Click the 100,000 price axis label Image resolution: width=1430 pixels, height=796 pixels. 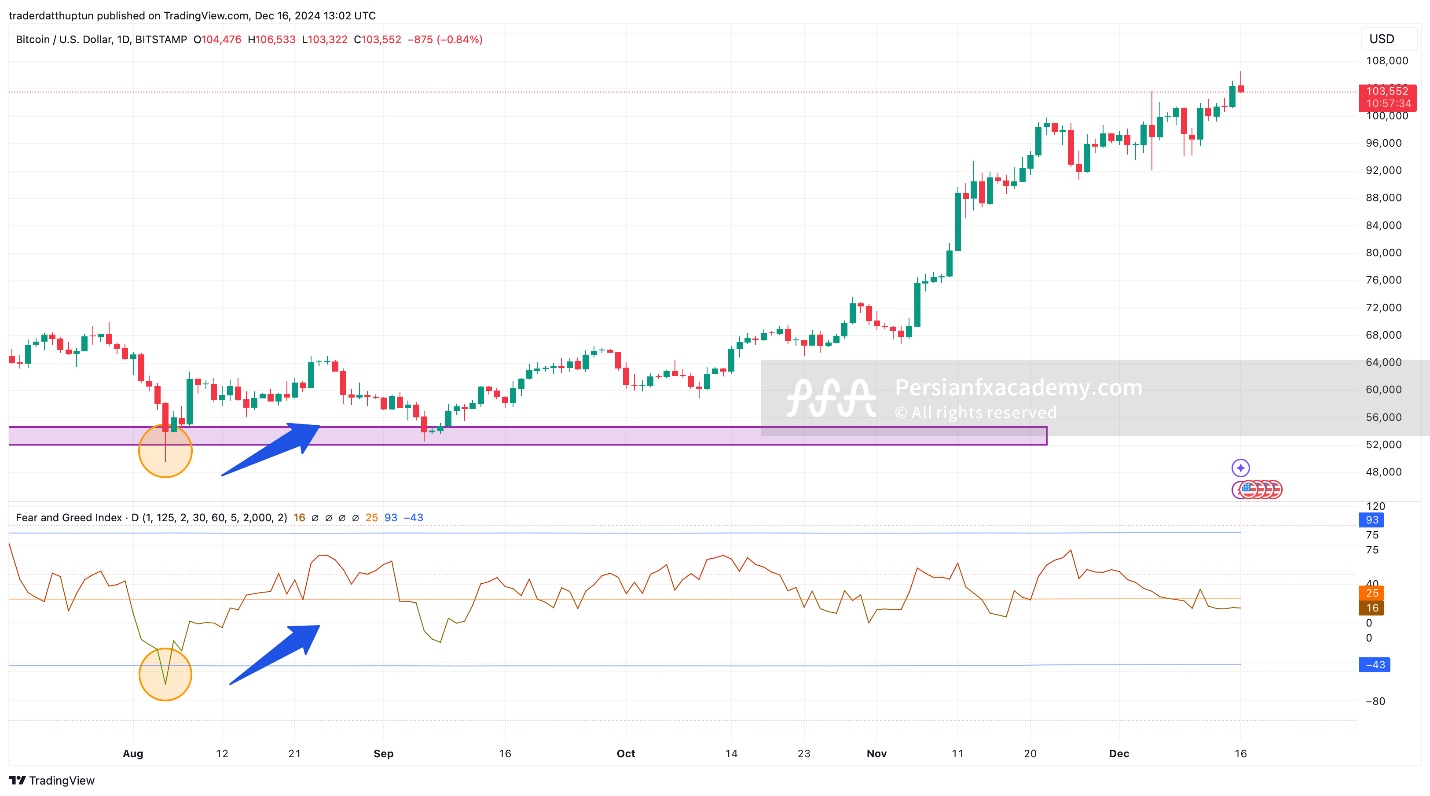(x=1387, y=116)
